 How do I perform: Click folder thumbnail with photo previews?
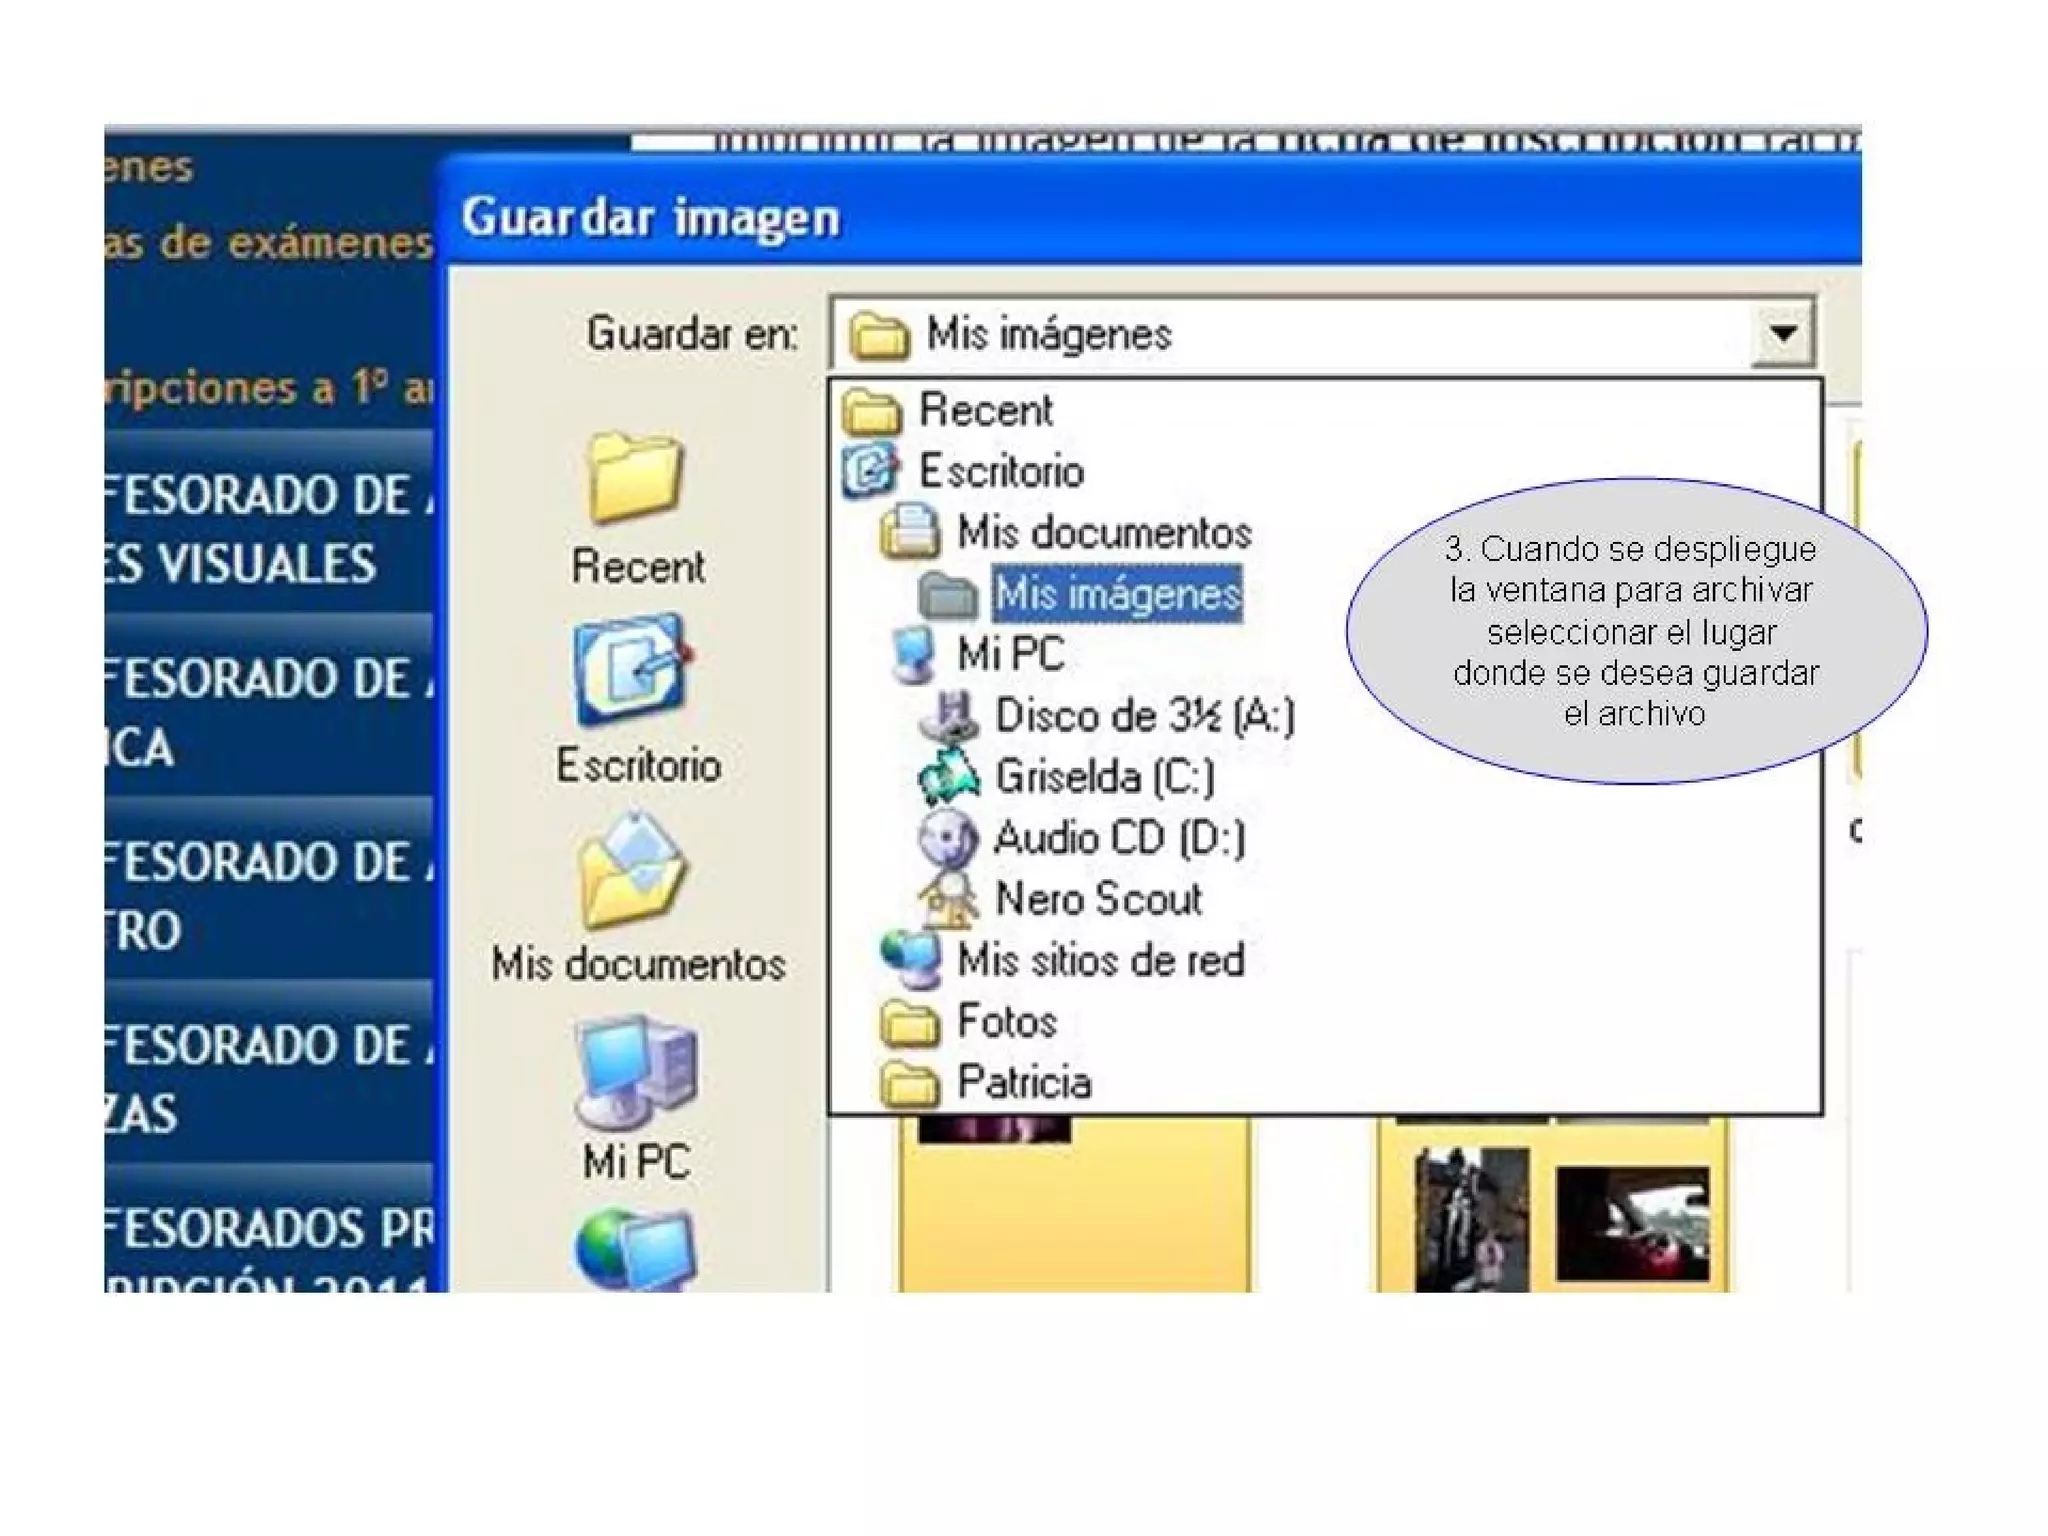(x=1552, y=1210)
